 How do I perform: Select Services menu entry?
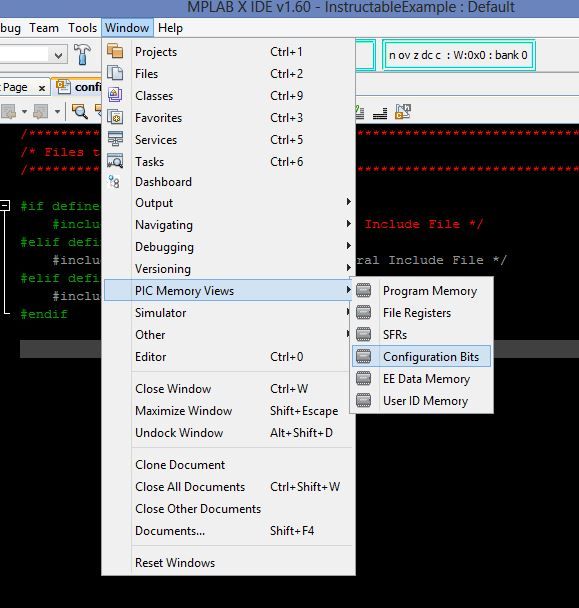(229, 139)
